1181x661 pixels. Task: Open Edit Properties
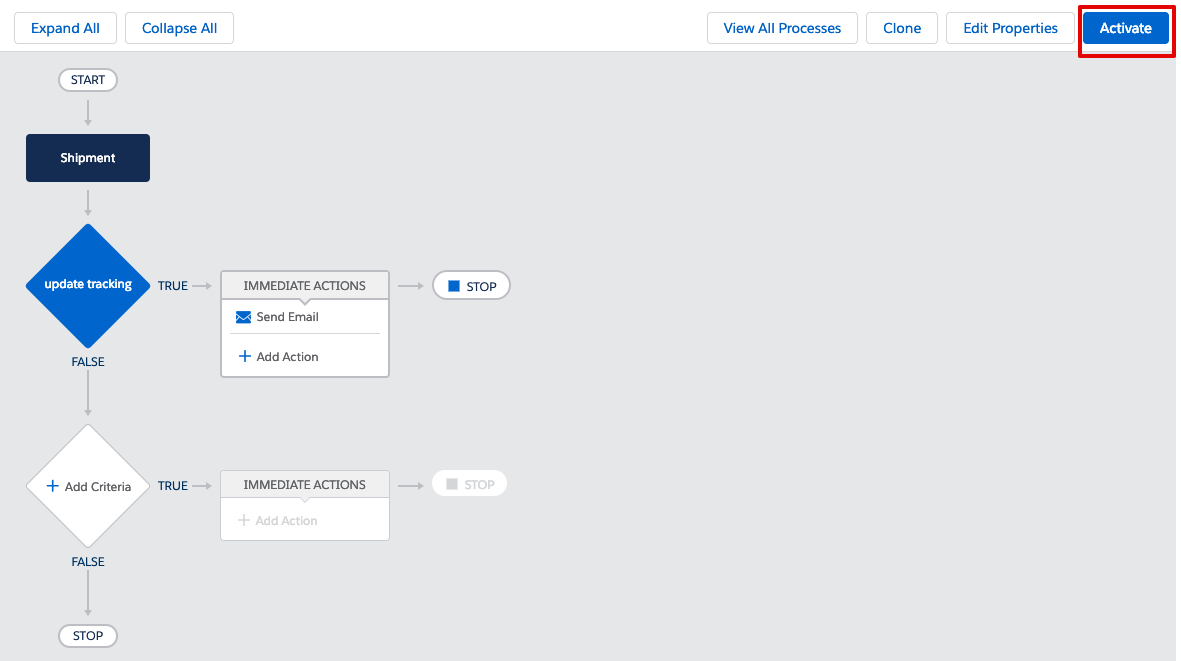click(1010, 28)
